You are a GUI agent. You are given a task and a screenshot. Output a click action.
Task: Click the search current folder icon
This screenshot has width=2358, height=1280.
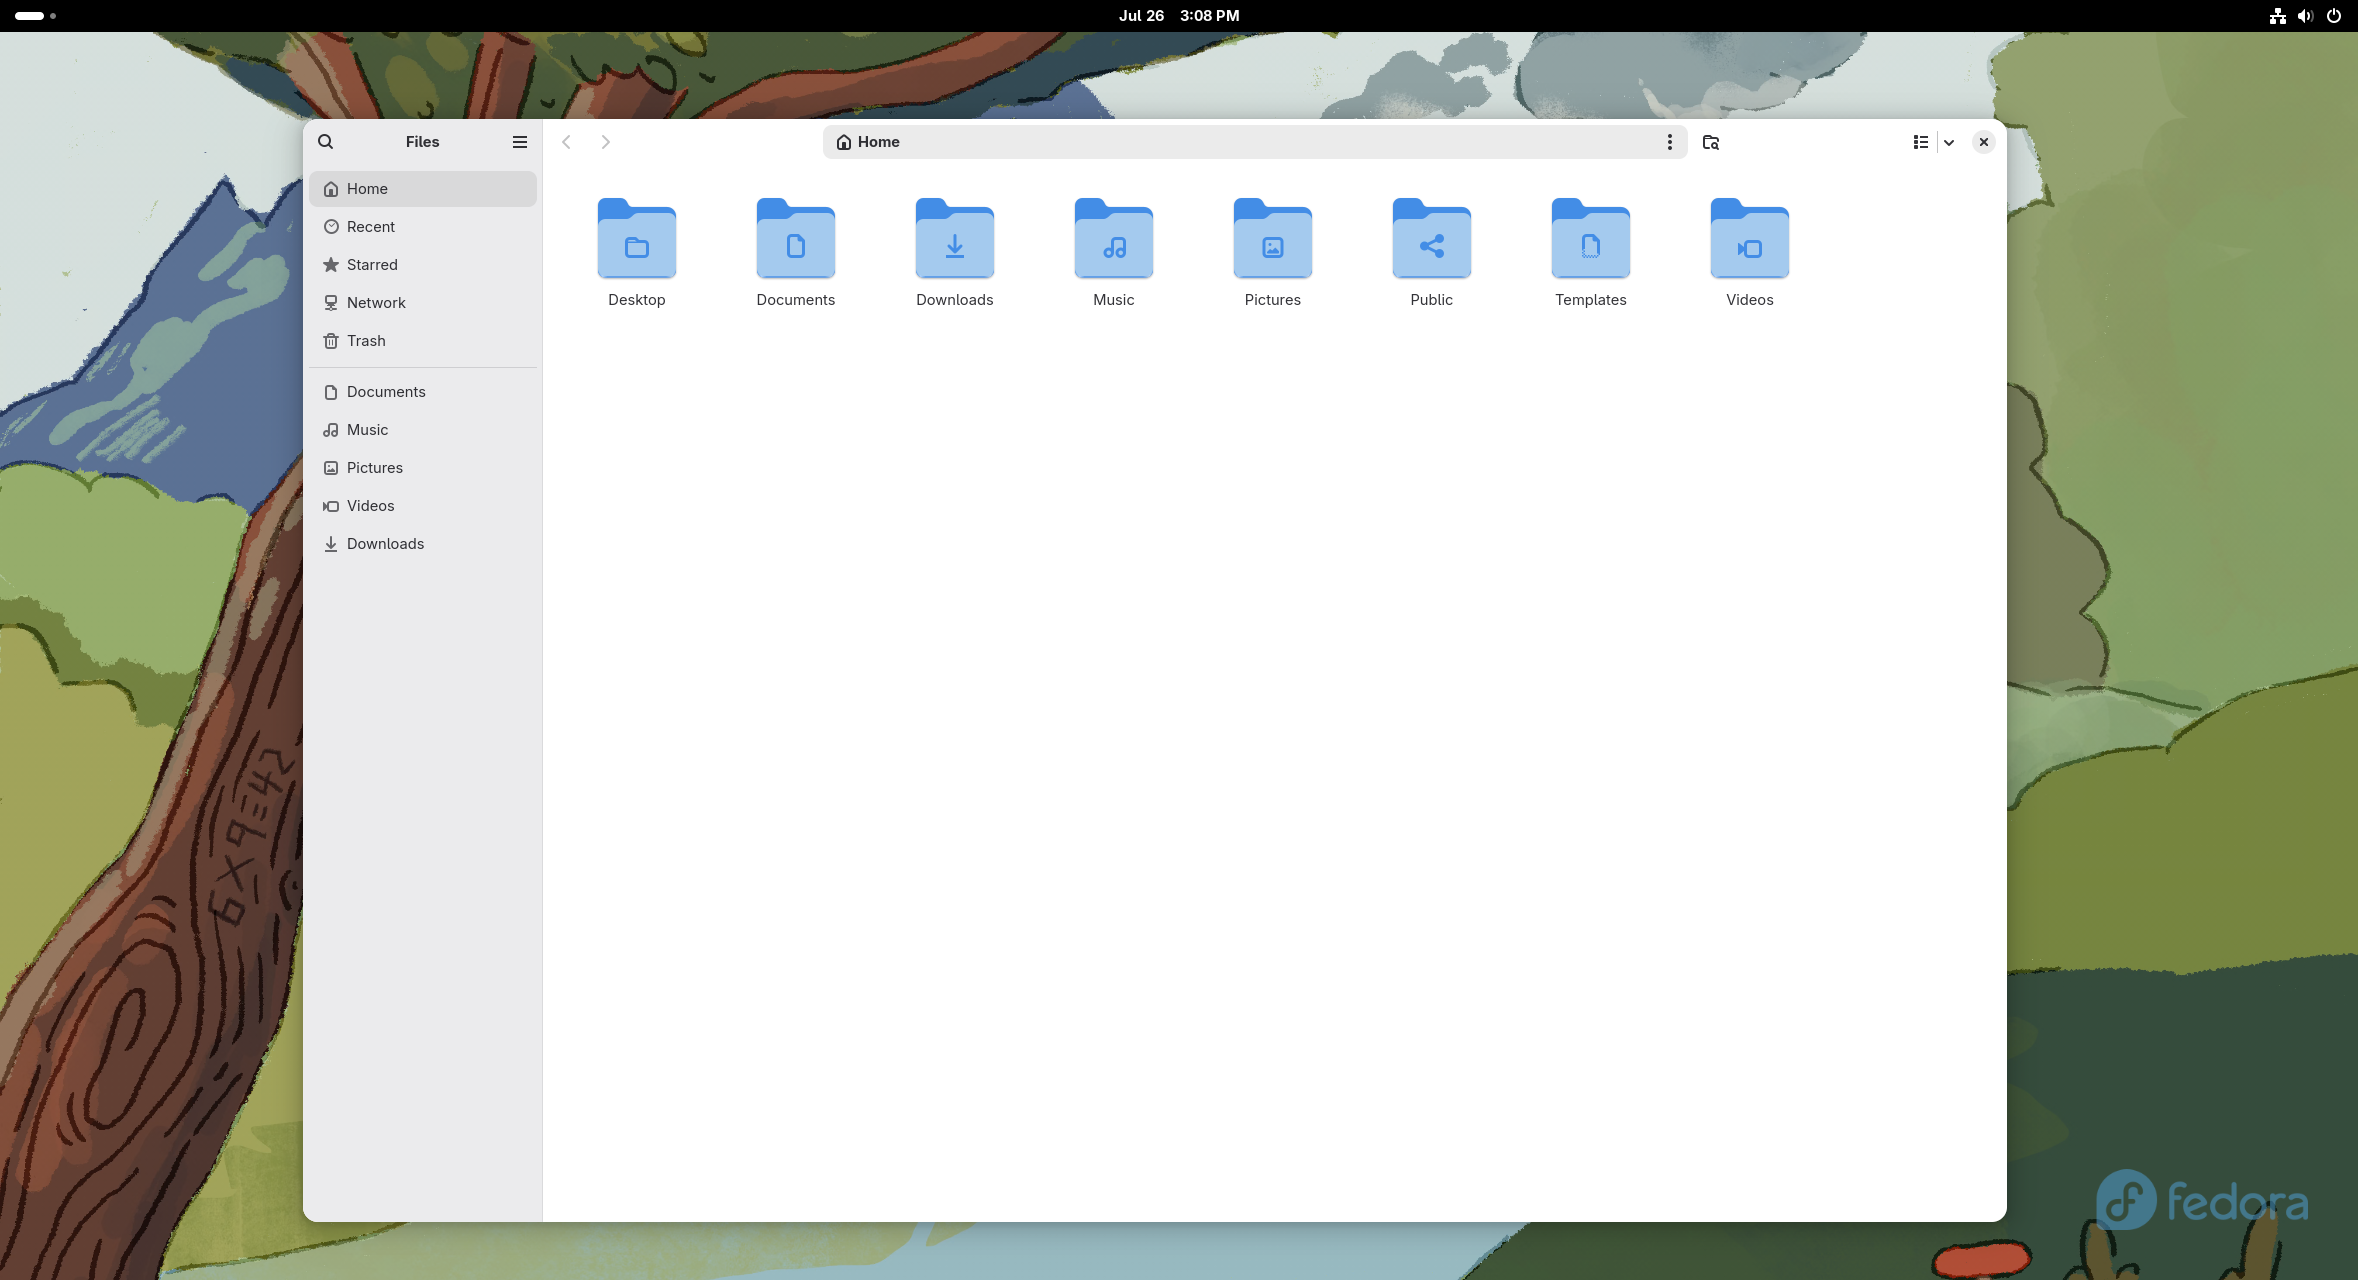[1711, 142]
